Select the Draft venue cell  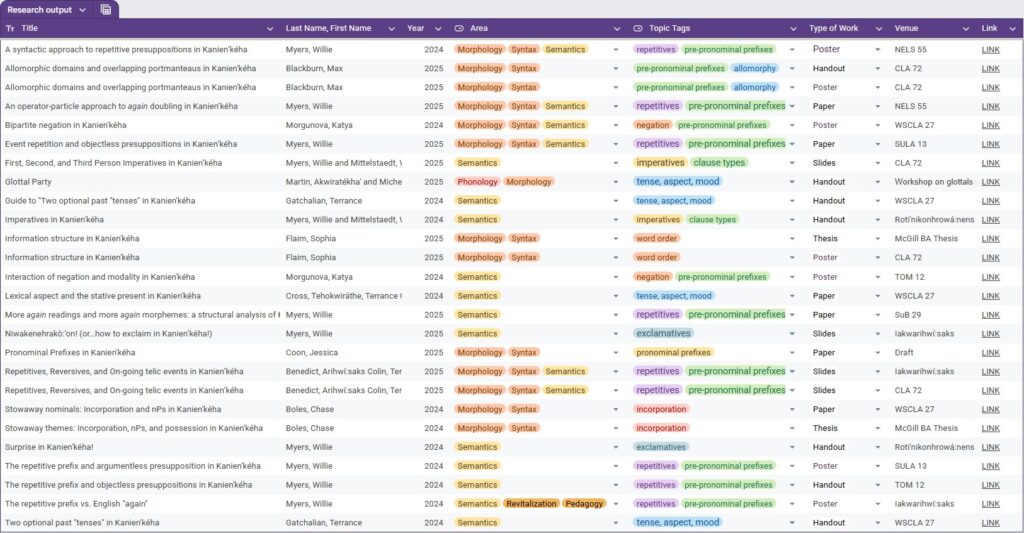pyautogui.click(x=906, y=353)
